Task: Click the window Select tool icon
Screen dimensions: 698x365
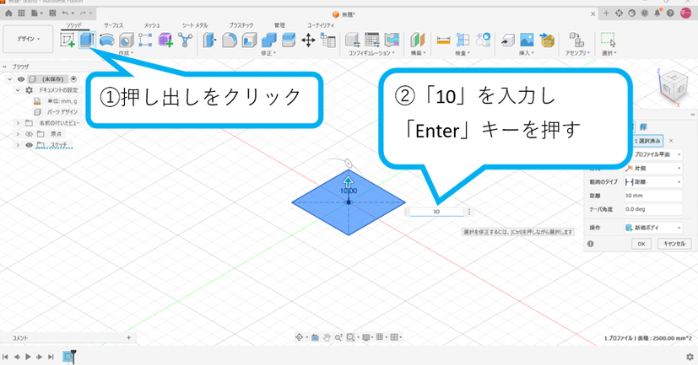Action: [x=608, y=40]
